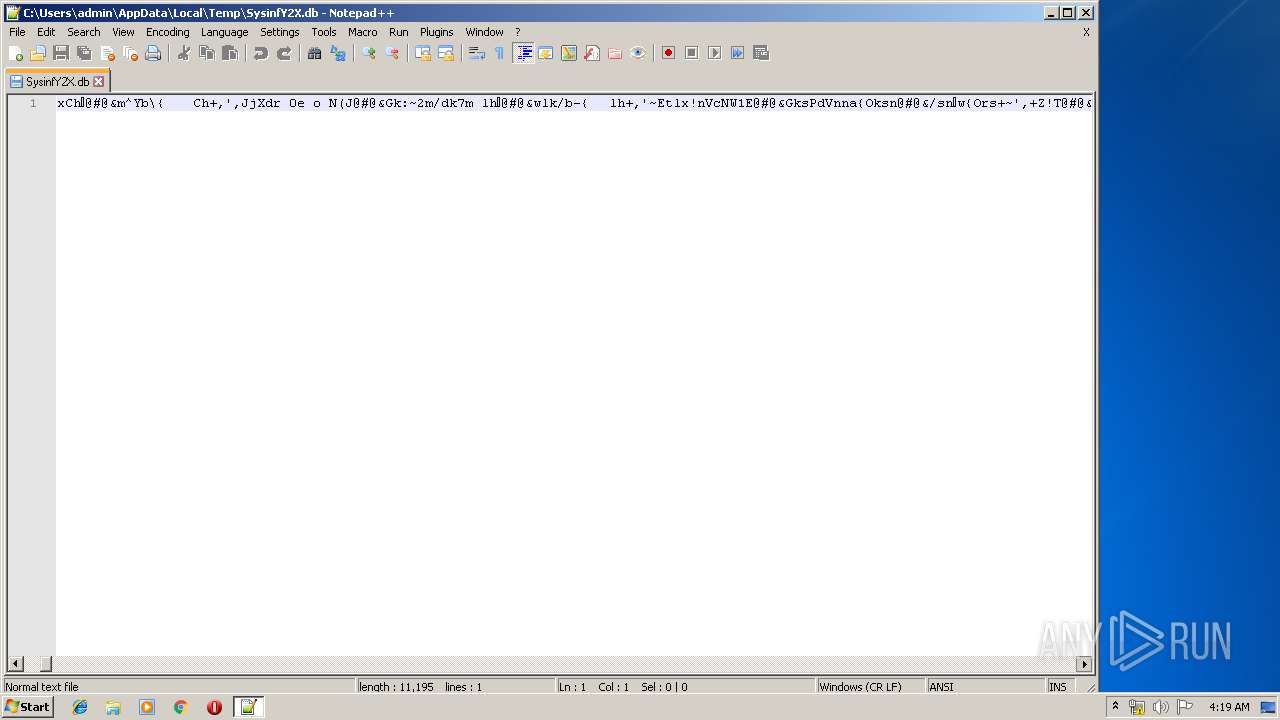Toggle the indent guide button

pyautogui.click(x=523, y=53)
